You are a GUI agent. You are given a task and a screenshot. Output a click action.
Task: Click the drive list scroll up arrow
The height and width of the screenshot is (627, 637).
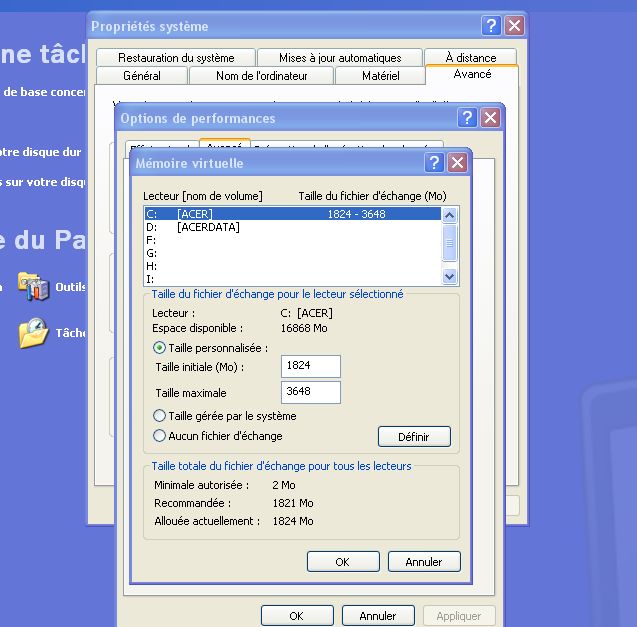click(x=449, y=215)
